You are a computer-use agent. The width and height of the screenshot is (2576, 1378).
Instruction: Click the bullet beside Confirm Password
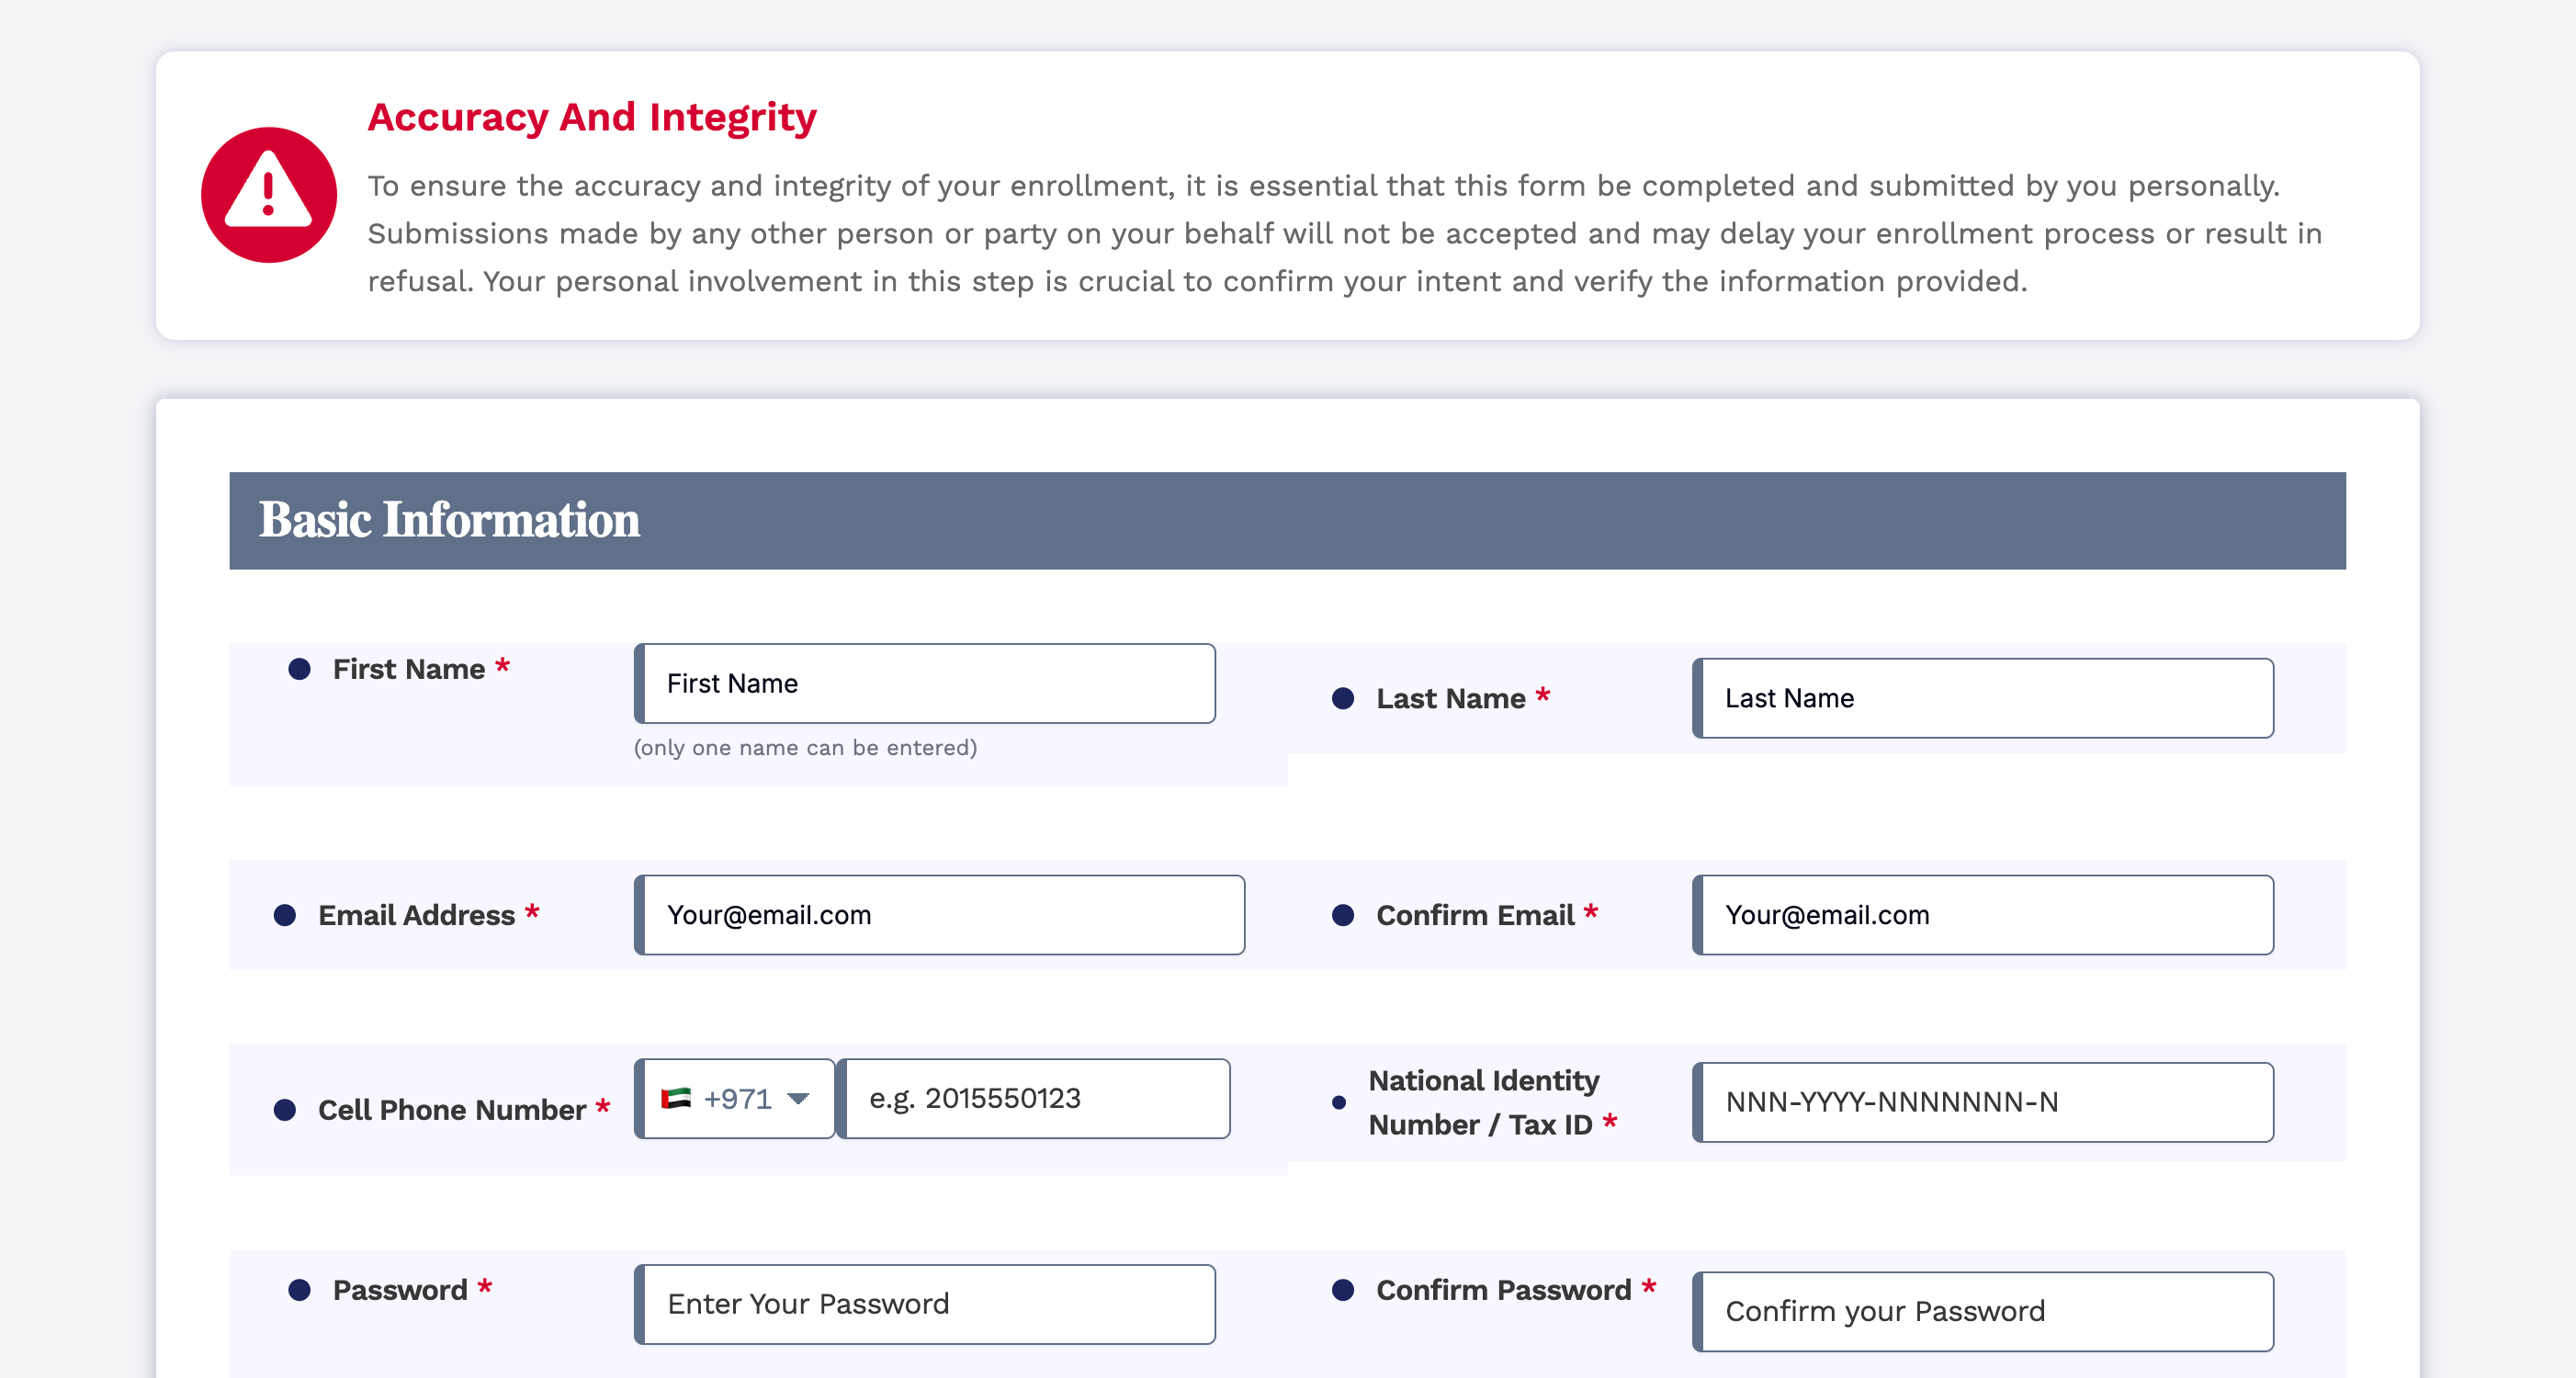1343,1290
